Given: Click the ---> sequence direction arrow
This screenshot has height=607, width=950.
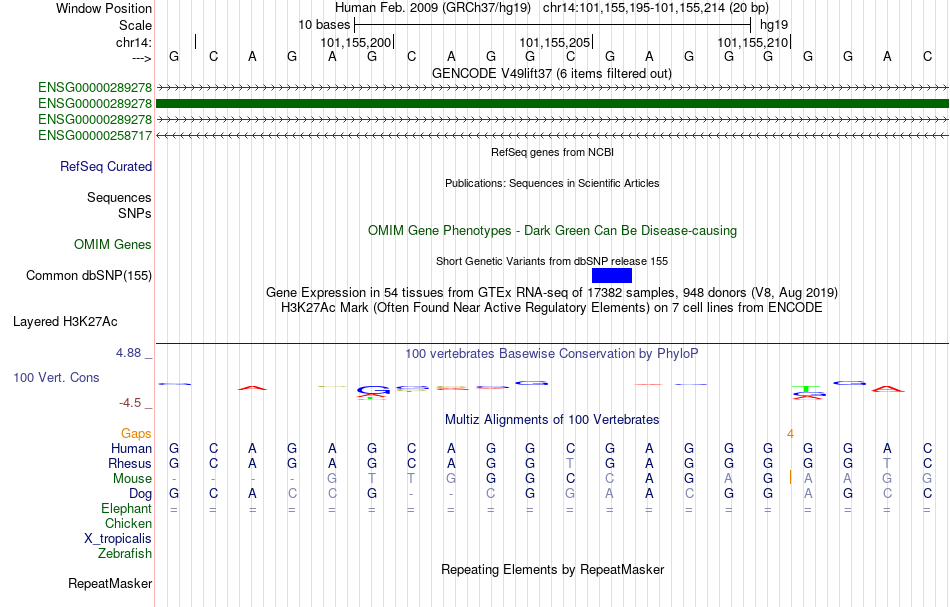Looking at the screenshot, I should [x=142, y=58].
